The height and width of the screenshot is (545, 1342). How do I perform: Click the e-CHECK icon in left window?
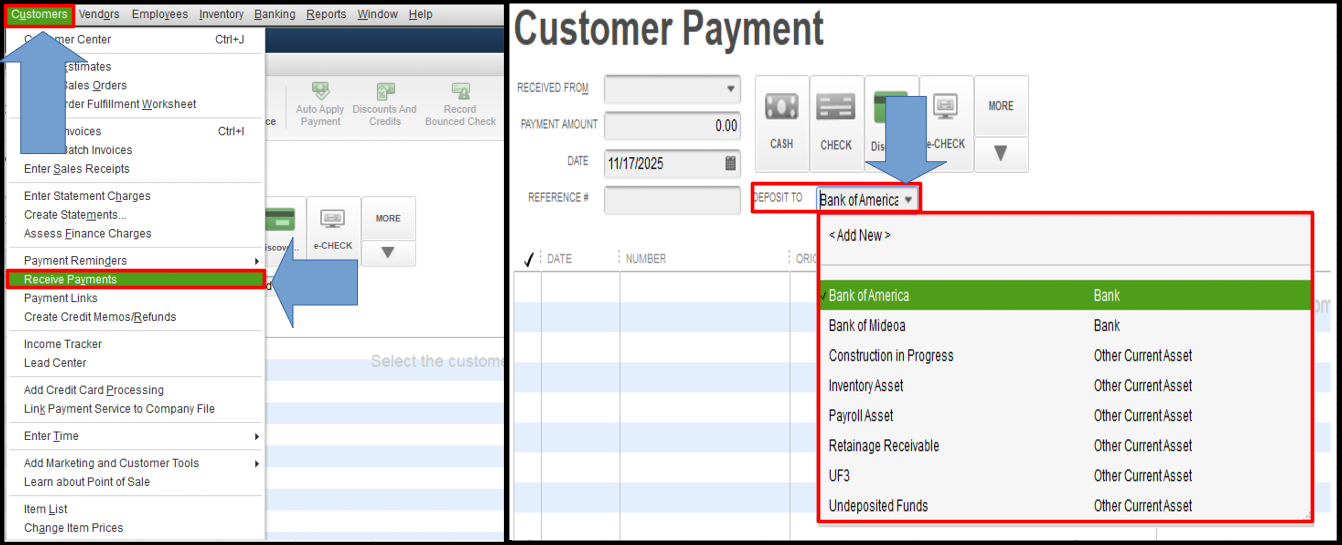pos(334,231)
